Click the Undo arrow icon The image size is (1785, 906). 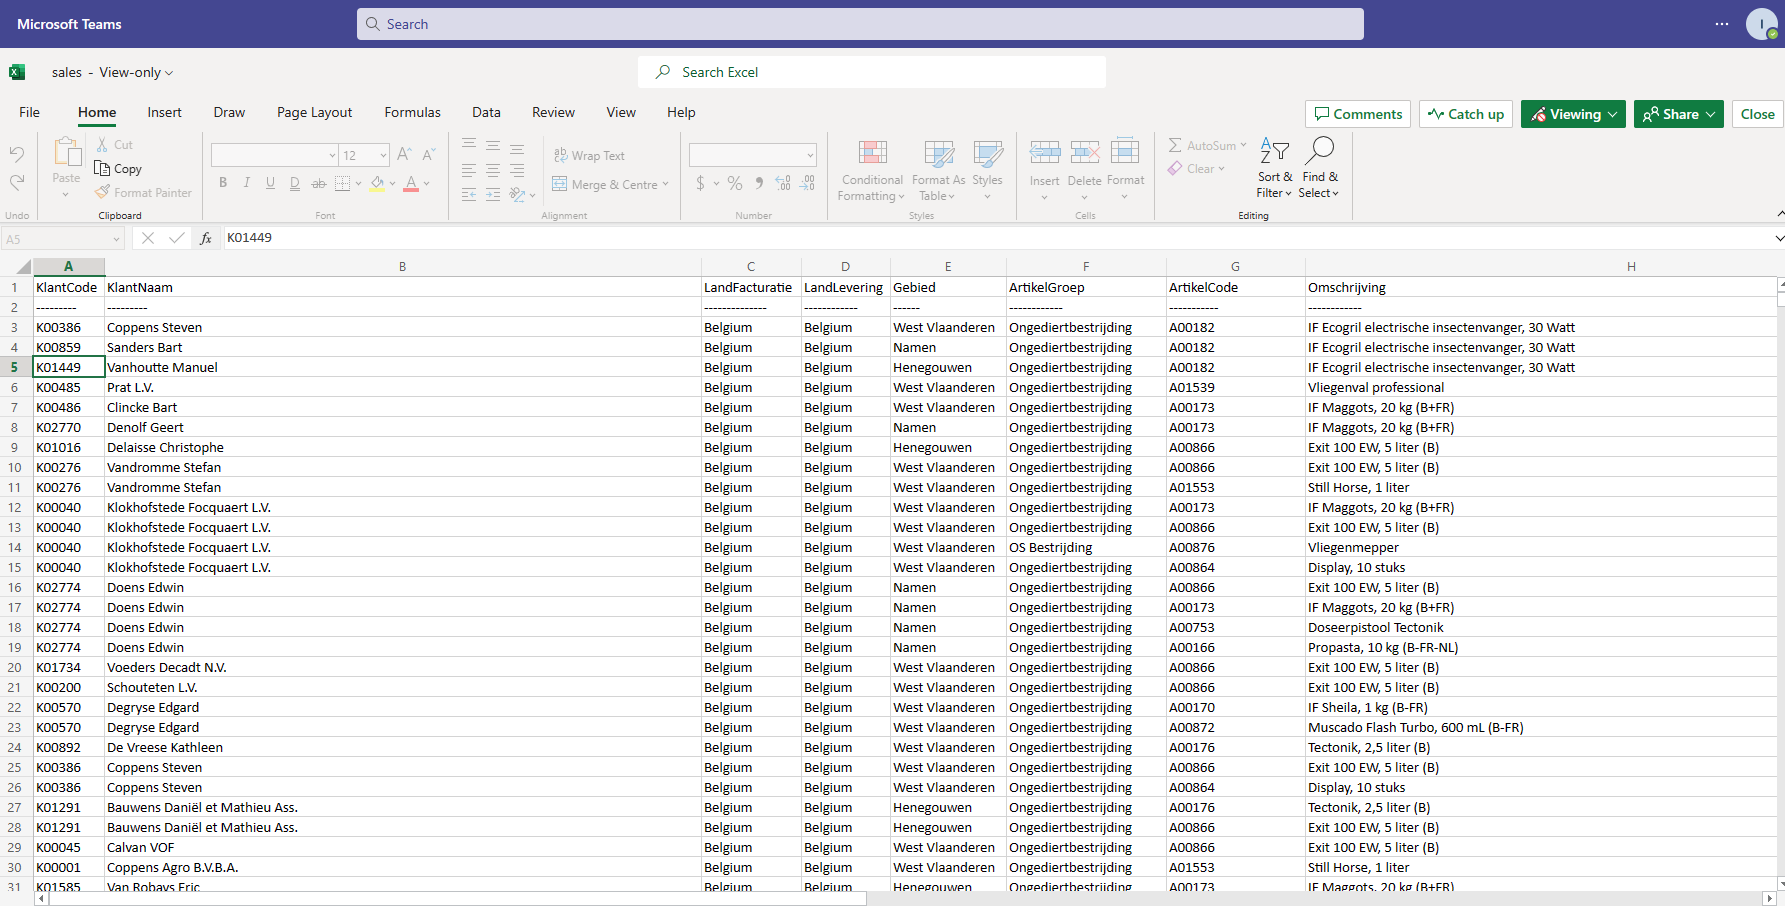click(16, 154)
